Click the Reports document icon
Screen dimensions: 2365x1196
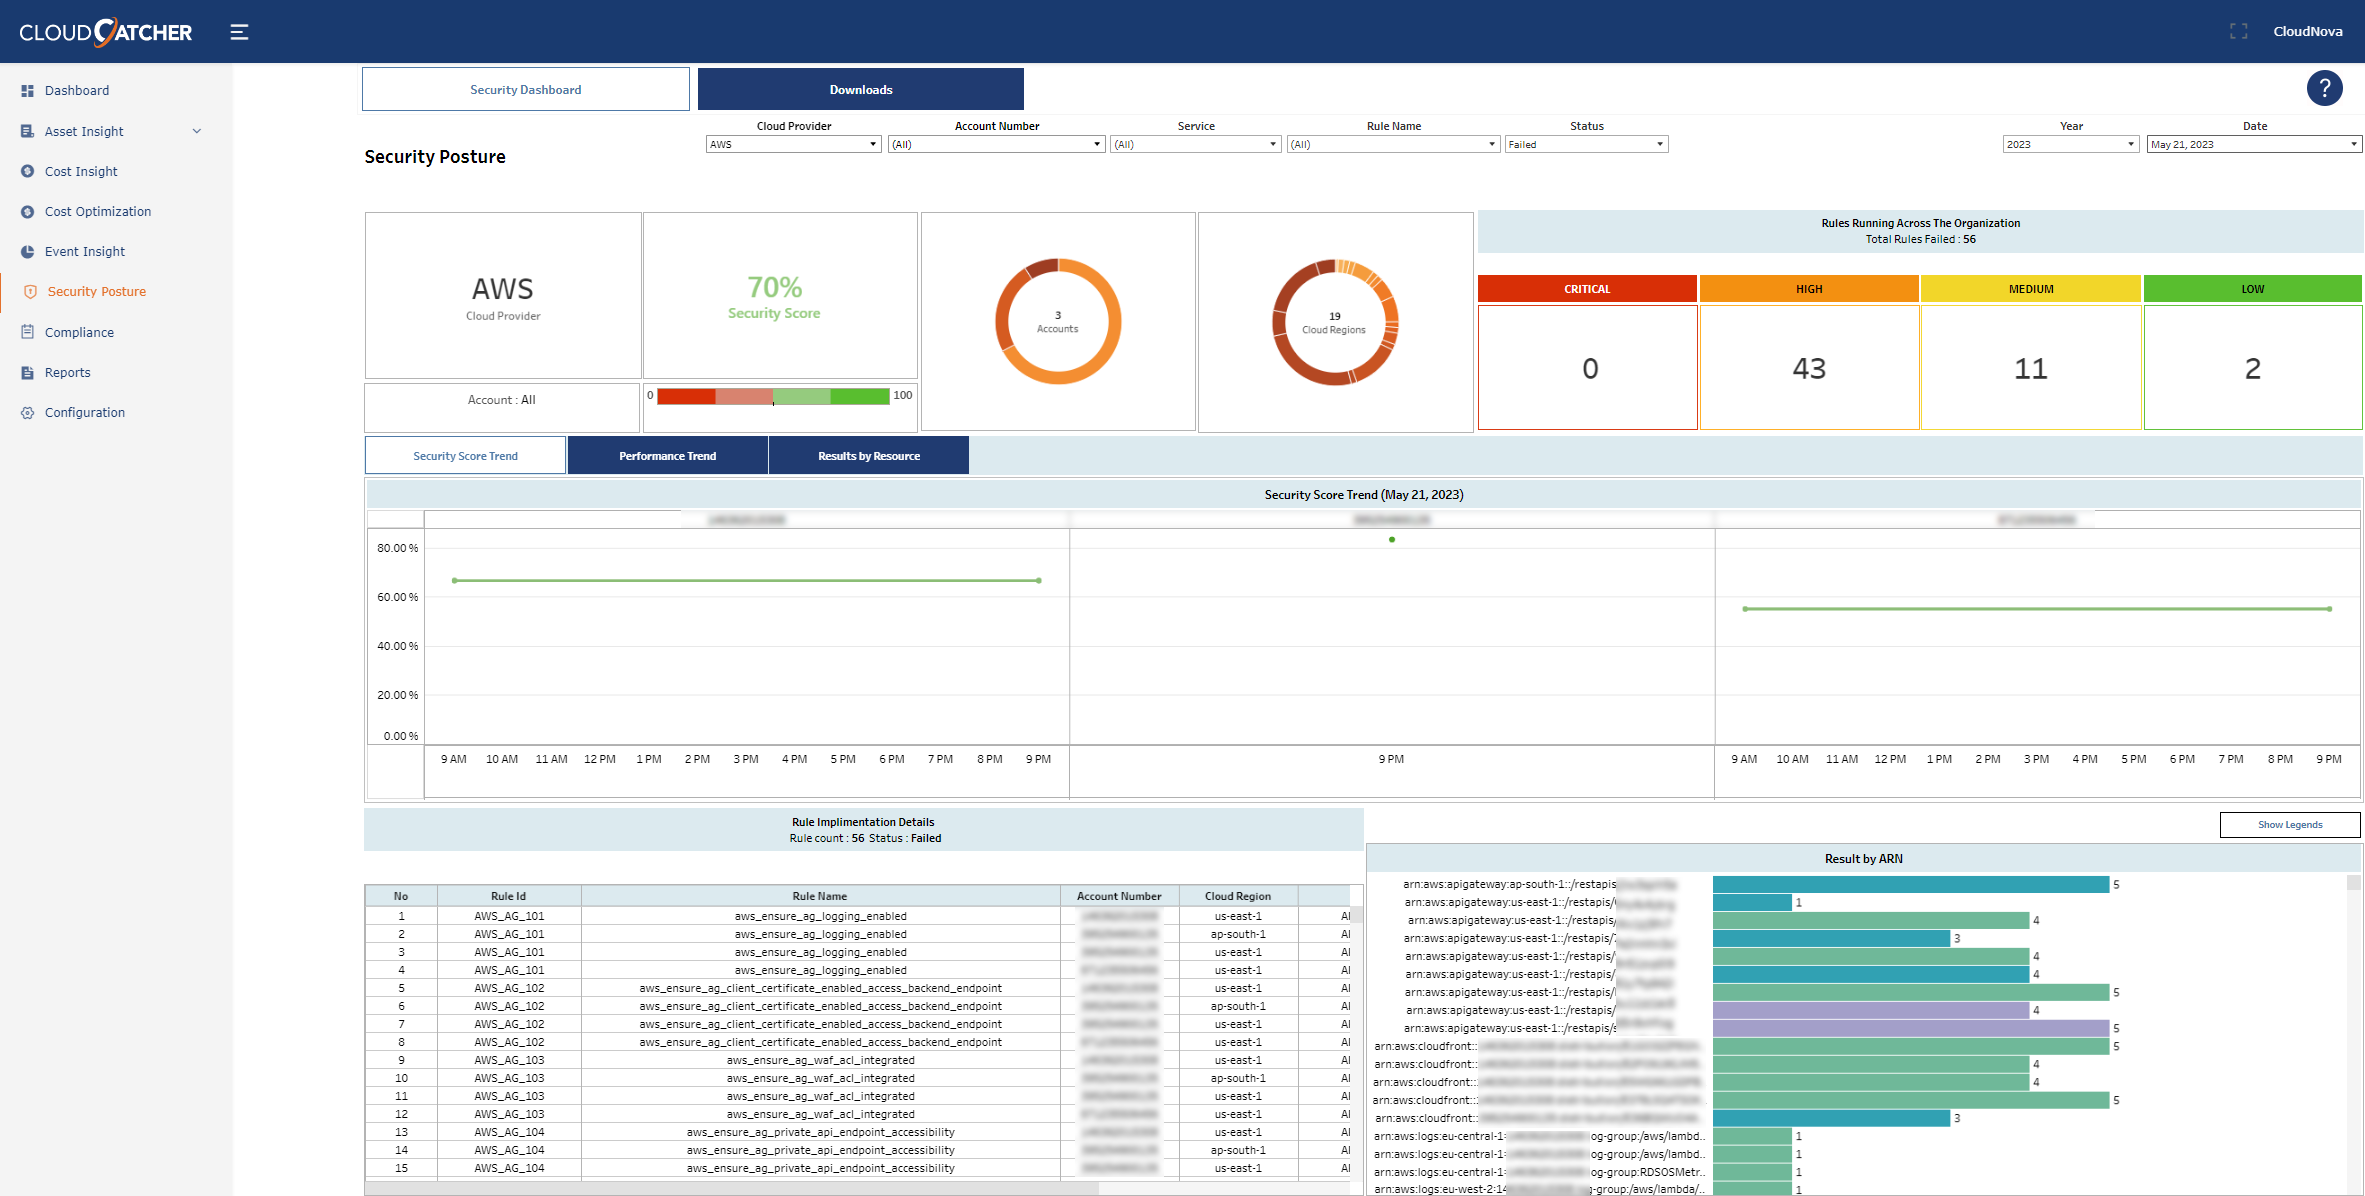(x=27, y=372)
